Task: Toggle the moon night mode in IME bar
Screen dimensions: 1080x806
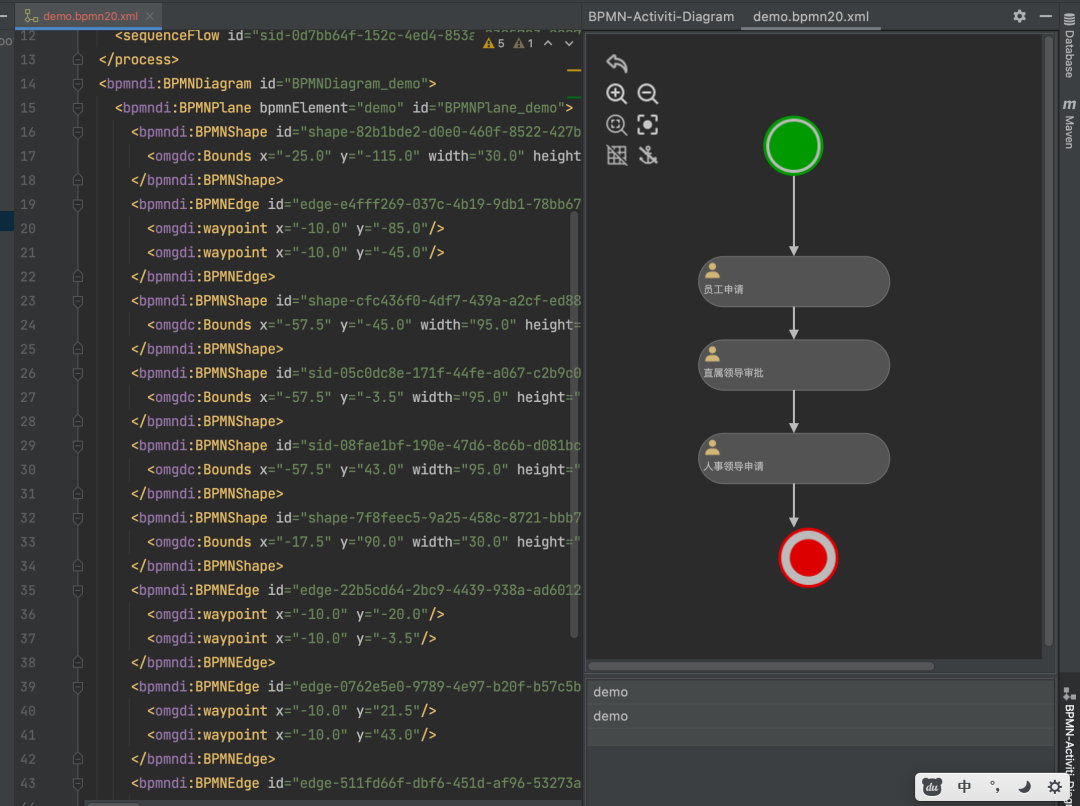Action: pyautogui.click(x=1024, y=787)
